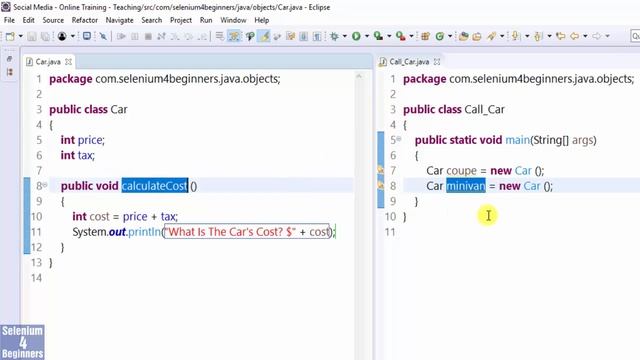The image size is (640, 360).
Task: Open the Coverage dropdown arrow
Action: pyautogui.click(x=389, y=36)
